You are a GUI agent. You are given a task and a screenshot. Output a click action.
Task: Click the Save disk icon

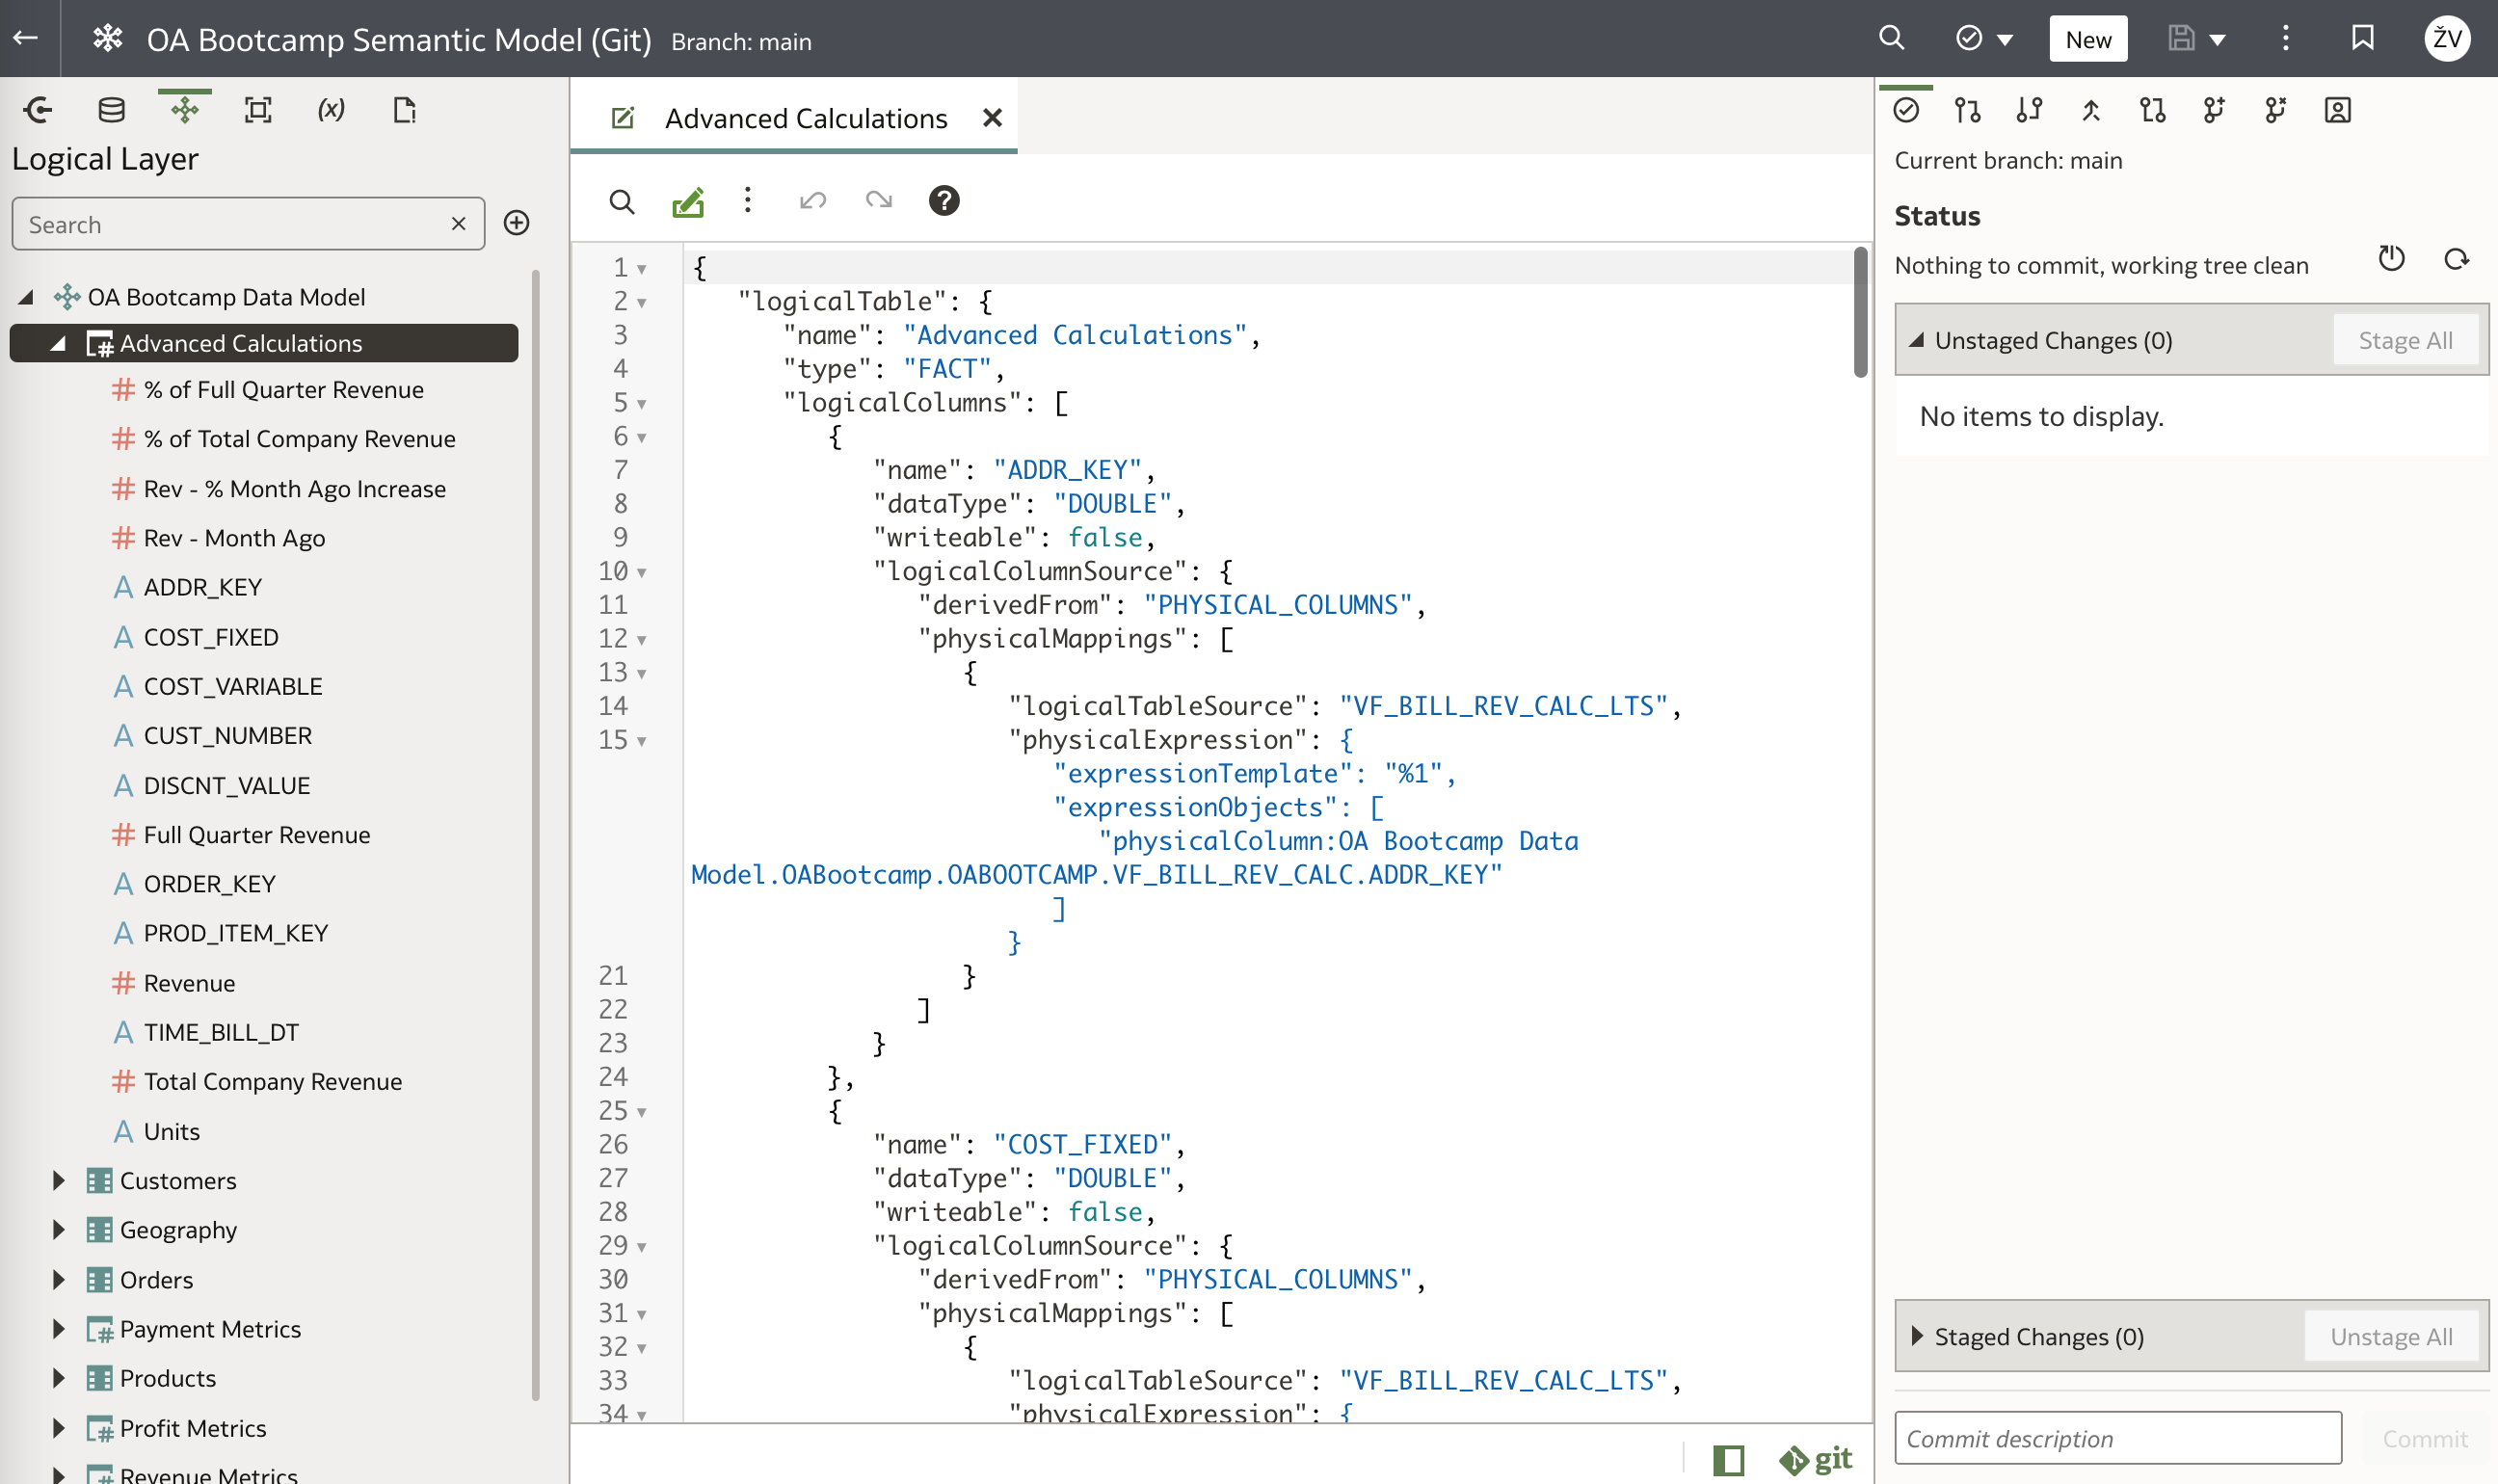2181,39
